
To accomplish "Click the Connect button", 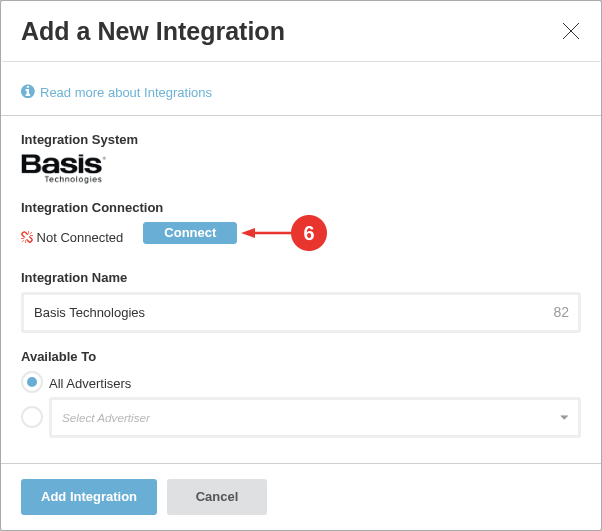I will coord(190,233).
